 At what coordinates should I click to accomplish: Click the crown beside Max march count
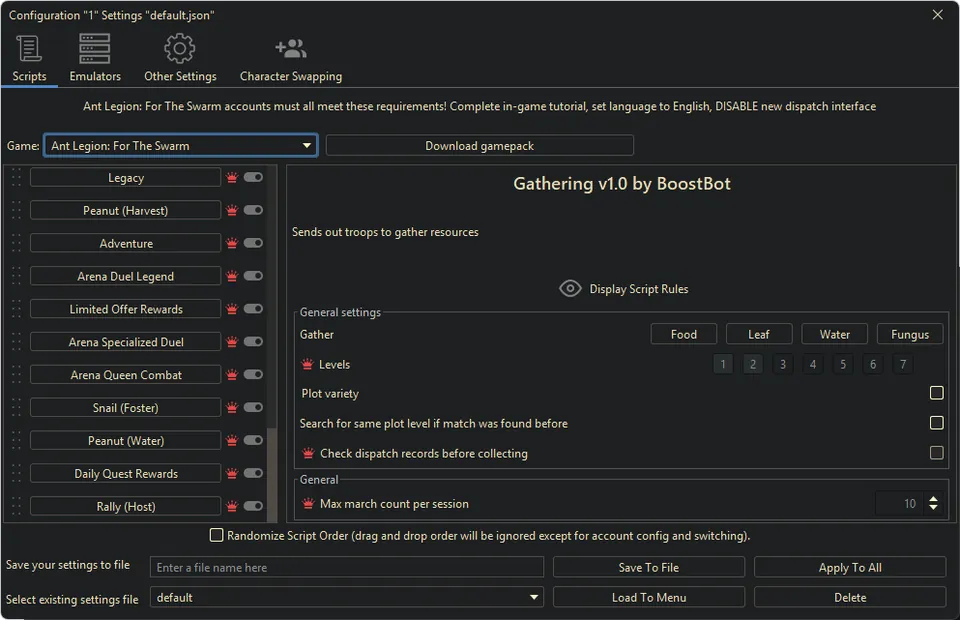pyautogui.click(x=309, y=504)
